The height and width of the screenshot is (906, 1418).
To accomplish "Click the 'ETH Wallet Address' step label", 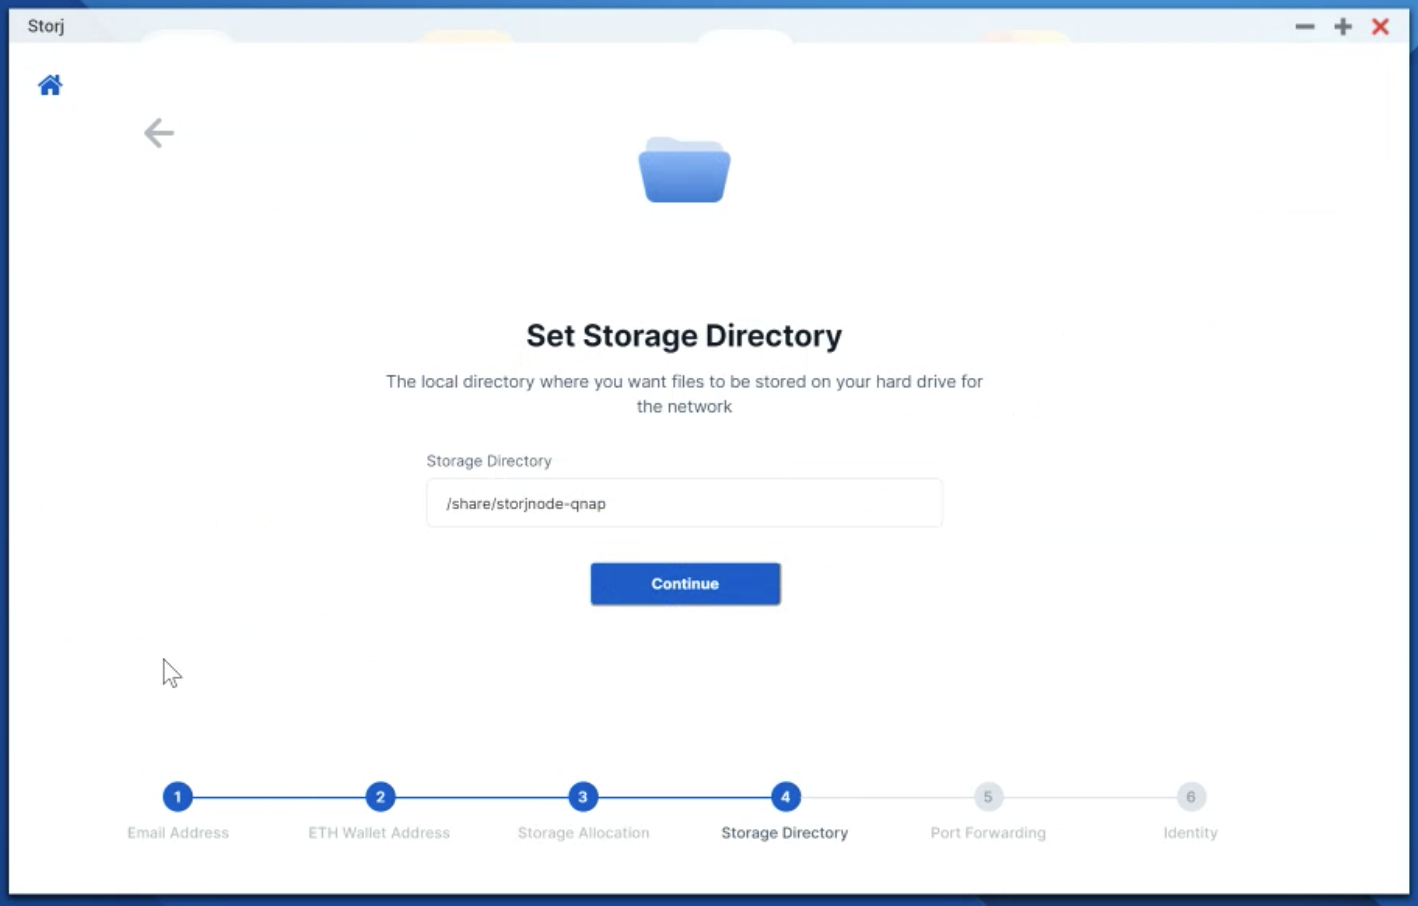I will (379, 833).
